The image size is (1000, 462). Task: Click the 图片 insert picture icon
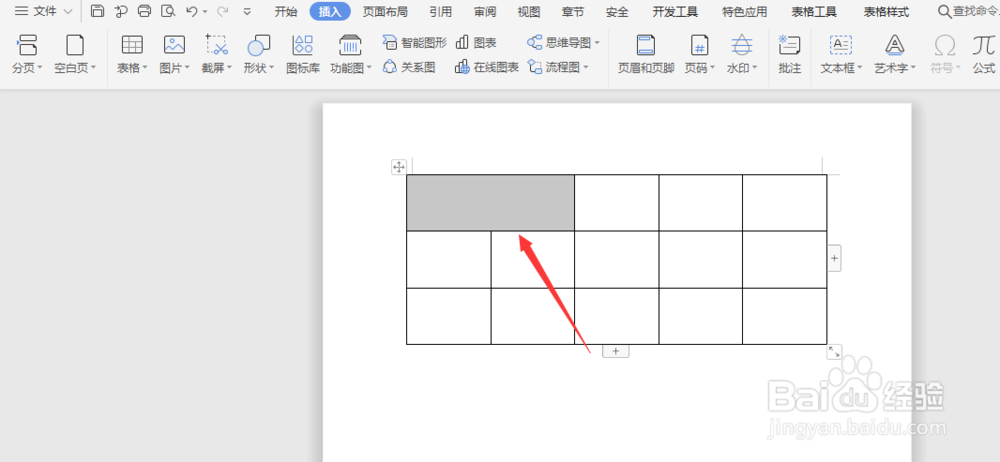pos(174,46)
